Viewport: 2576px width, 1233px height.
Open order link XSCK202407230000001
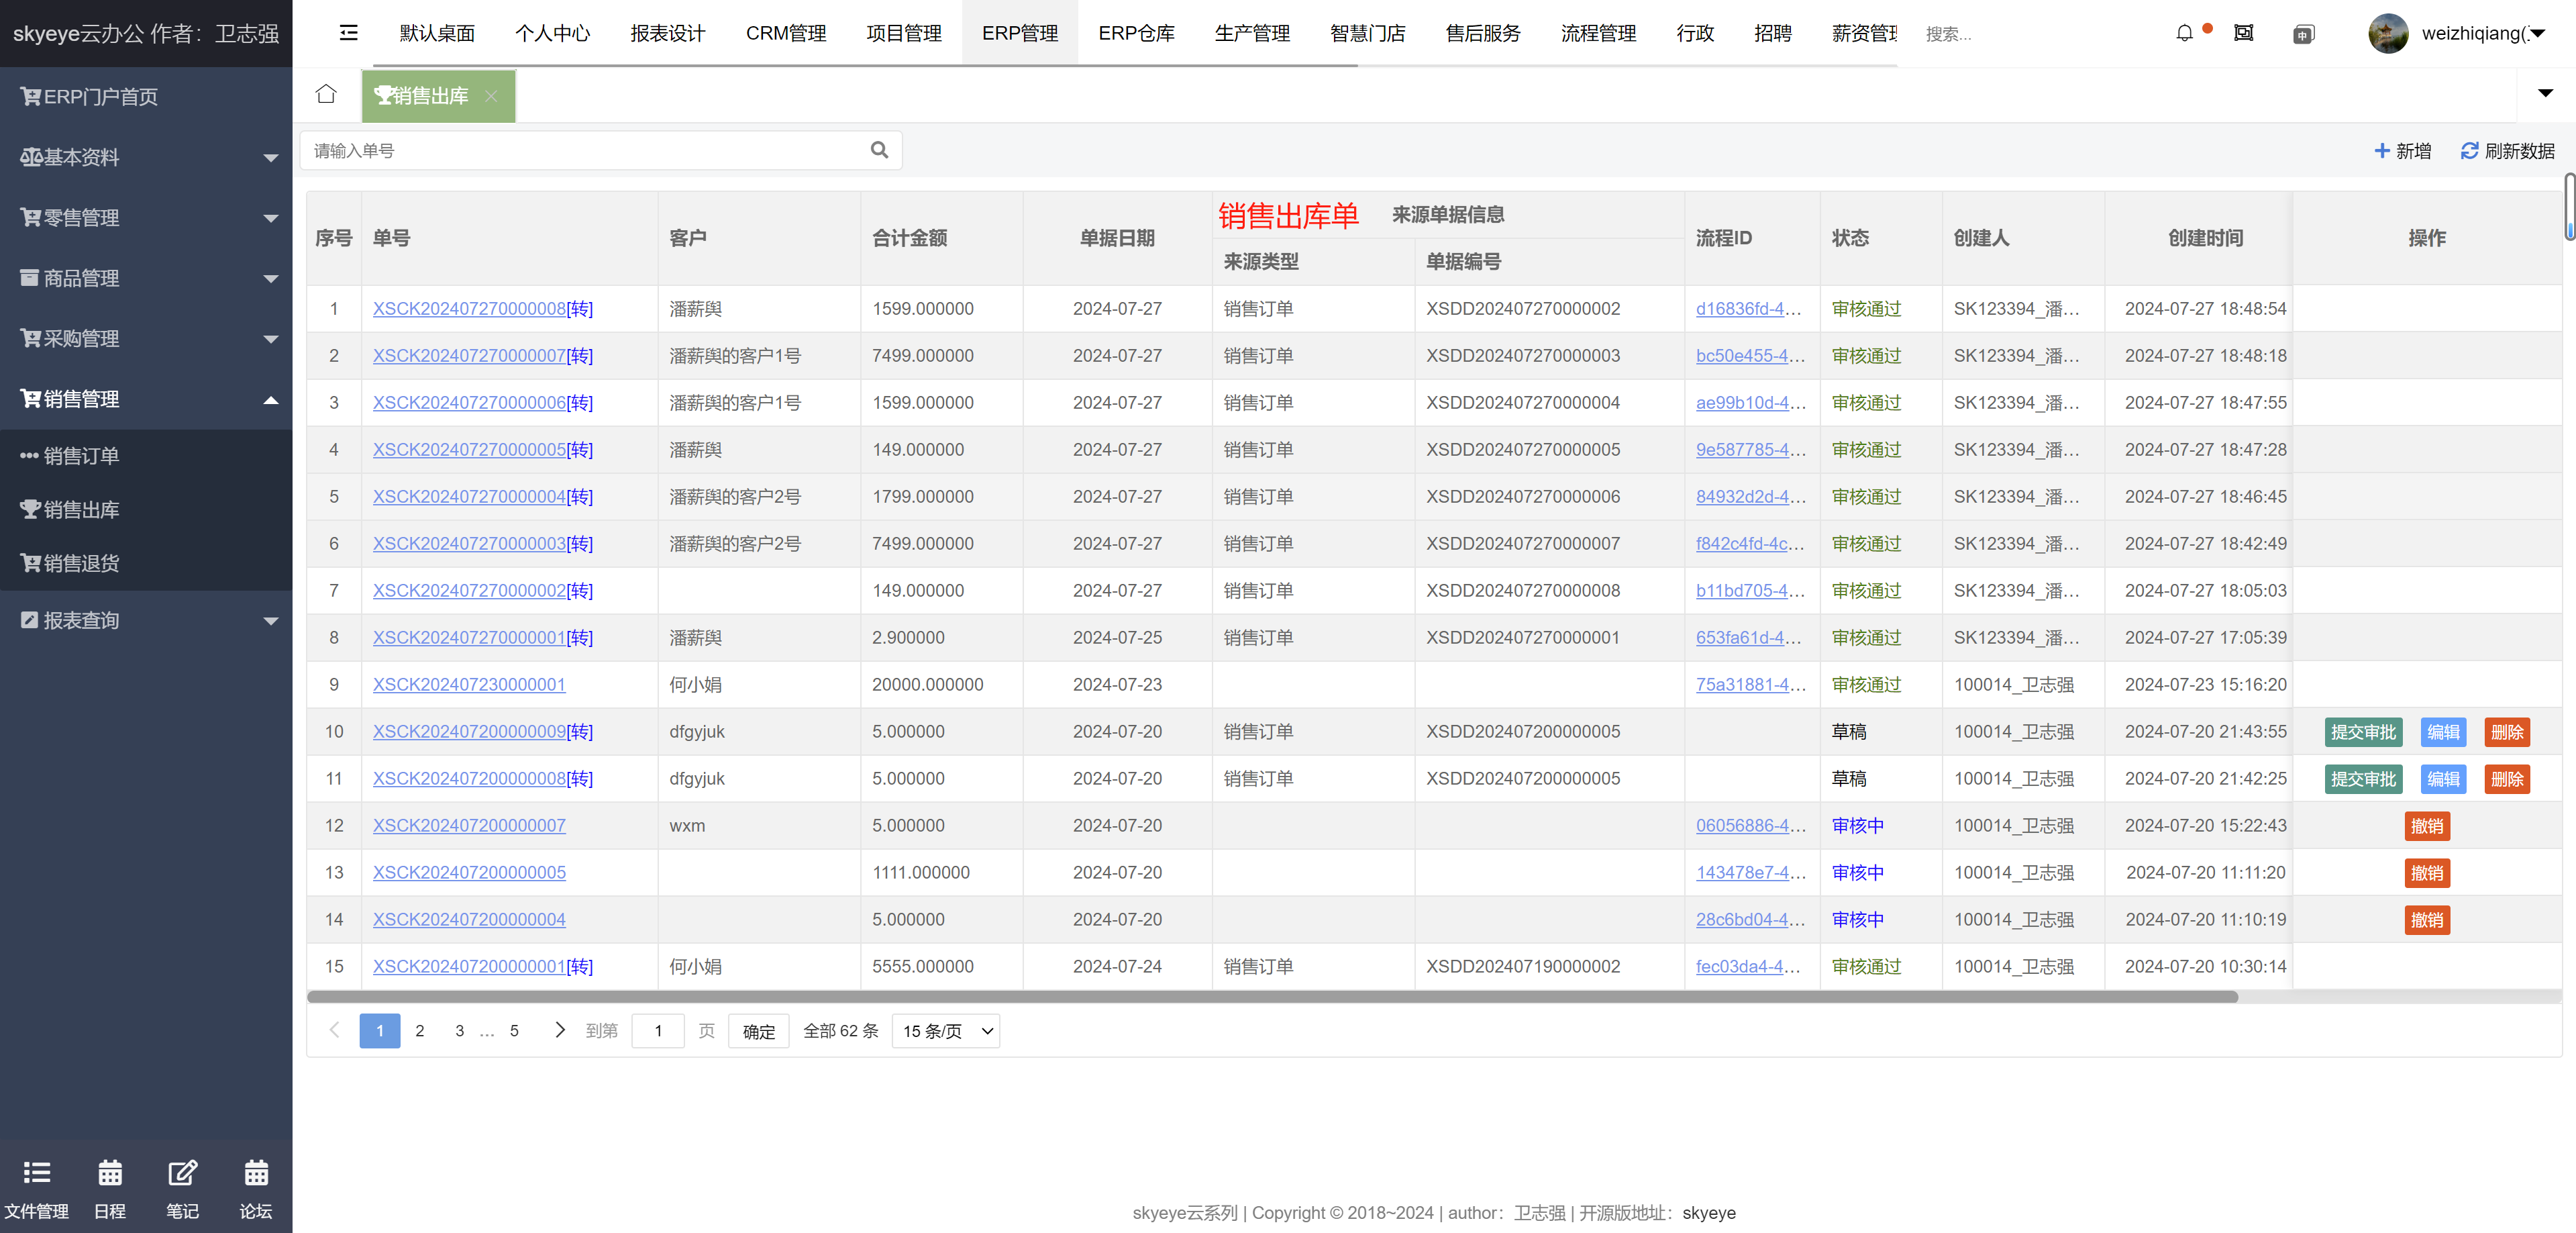tap(469, 684)
